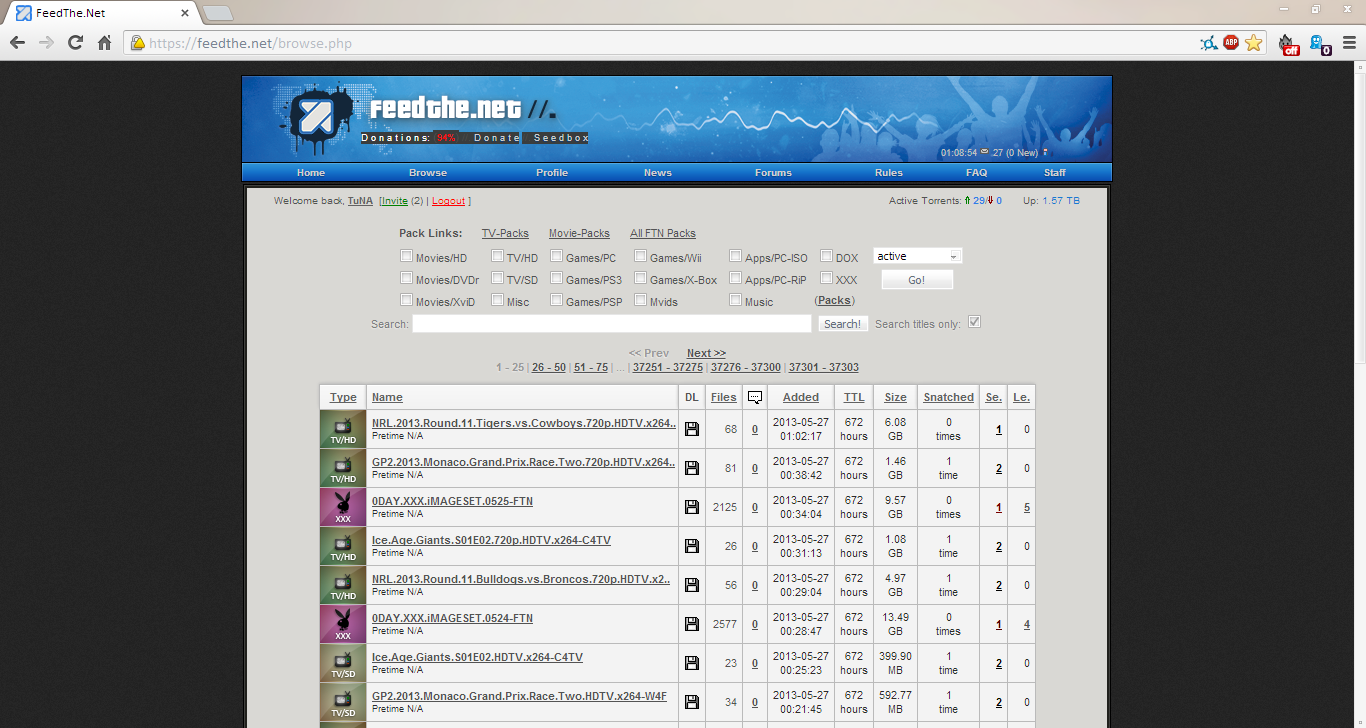The width and height of the screenshot is (1366, 728).
Task: Download Ice.Age.Giants.S01E02.720p via its floppy icon
Action: tap(691, 546)
